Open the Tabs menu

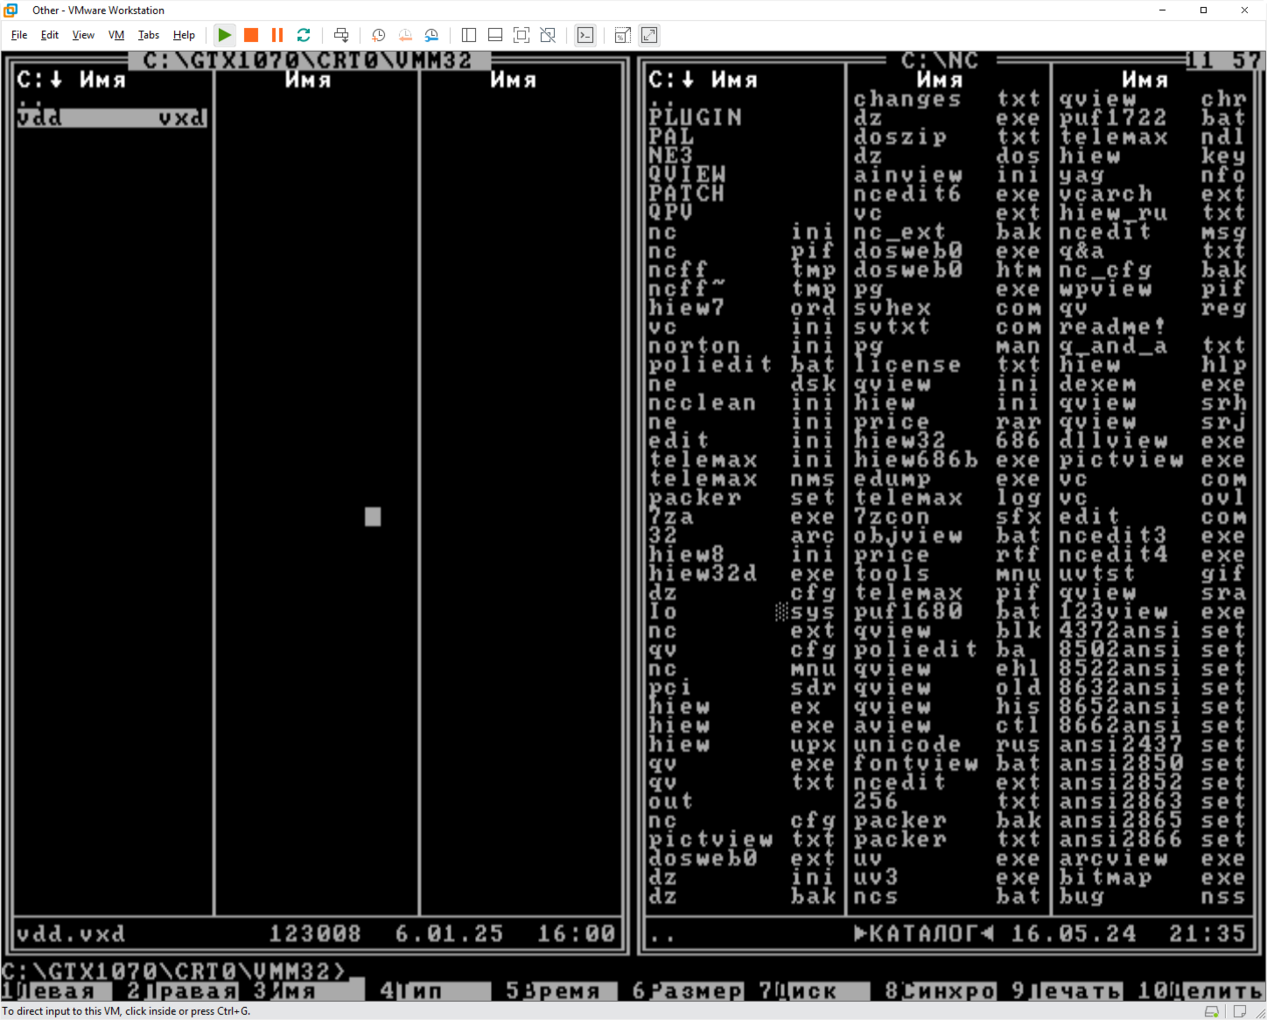tap(148, 35)
